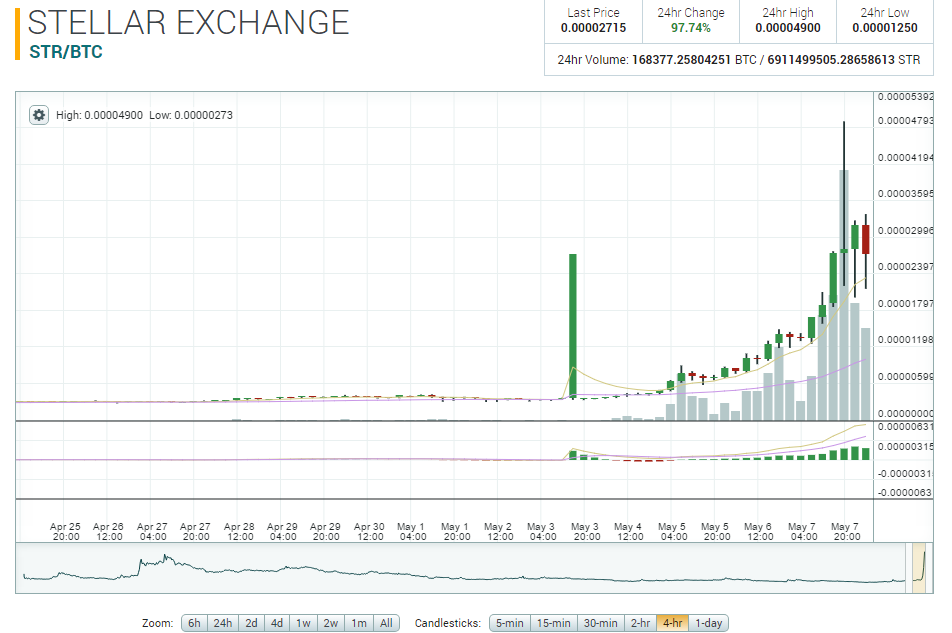Click the 24hr Change value 97.74%

(690, 28)
